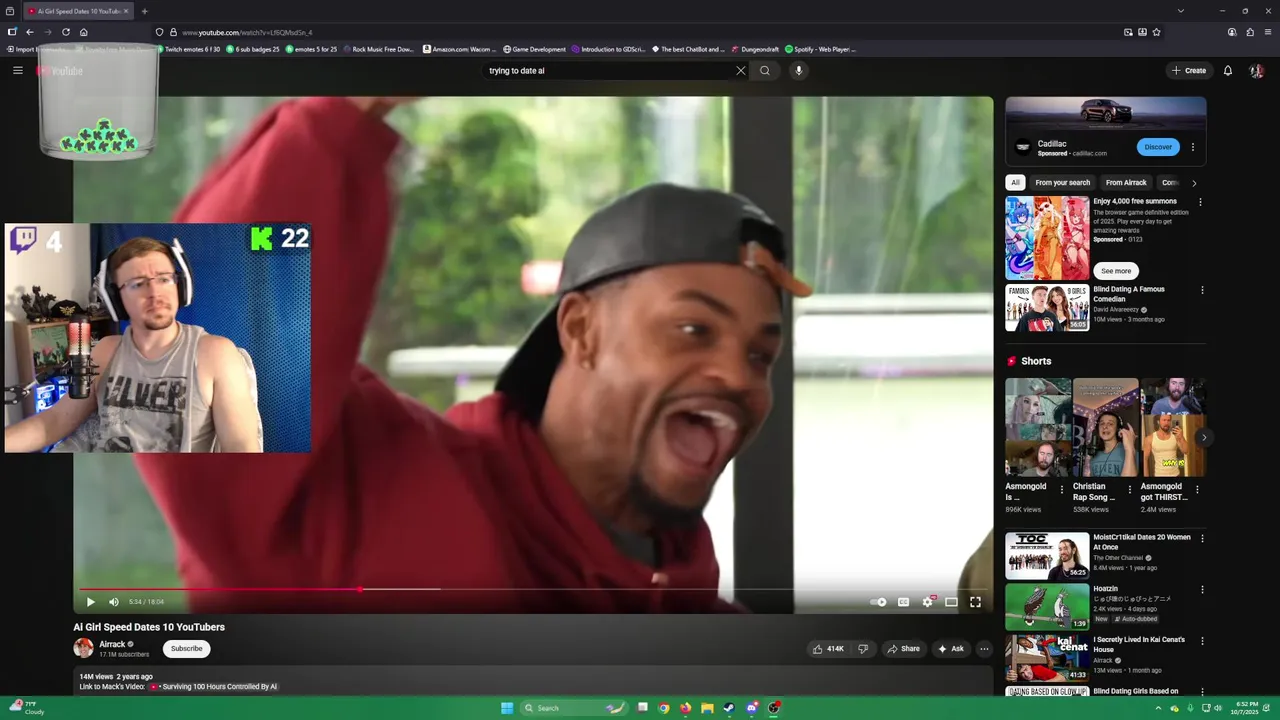Go to full screen mode

[975, 602]
